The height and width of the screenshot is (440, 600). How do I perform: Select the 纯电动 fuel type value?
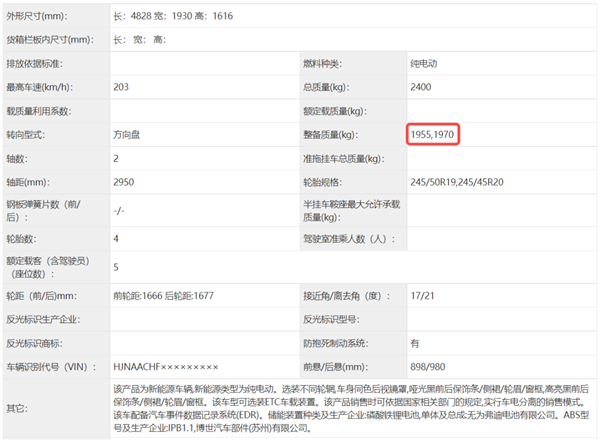[x=425, y=64]
